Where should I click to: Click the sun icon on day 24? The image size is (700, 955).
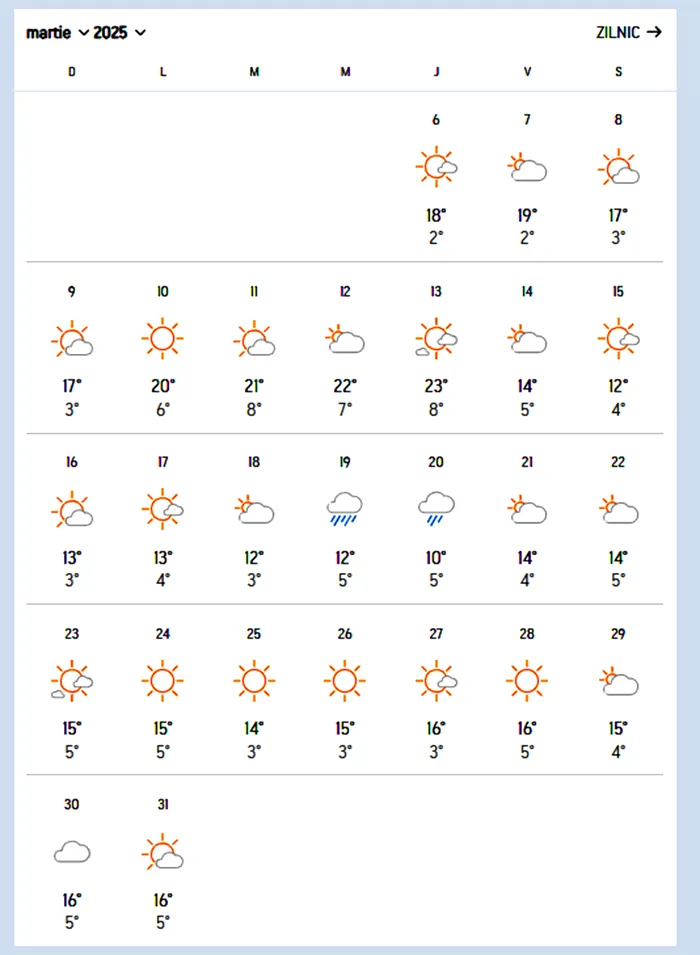[x=162, y=681]
